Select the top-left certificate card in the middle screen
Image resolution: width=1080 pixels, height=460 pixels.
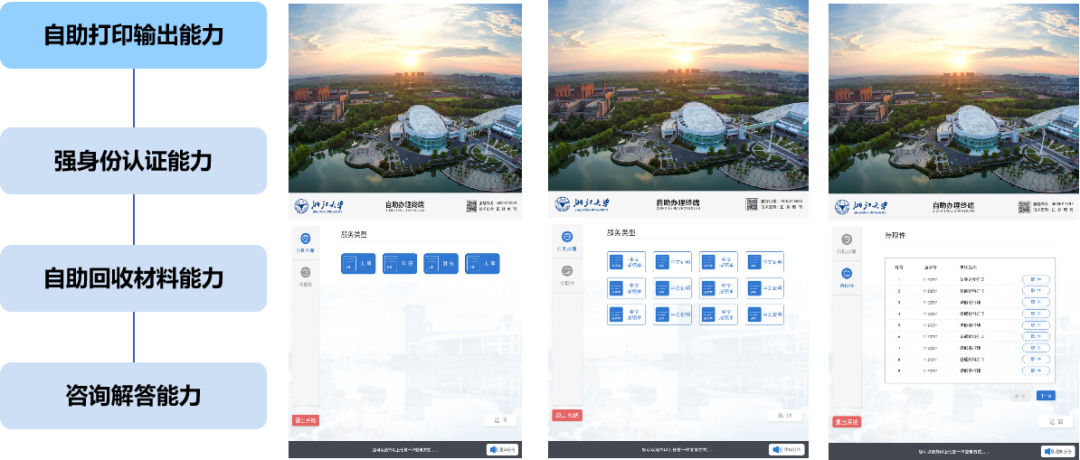click(626, 262)
